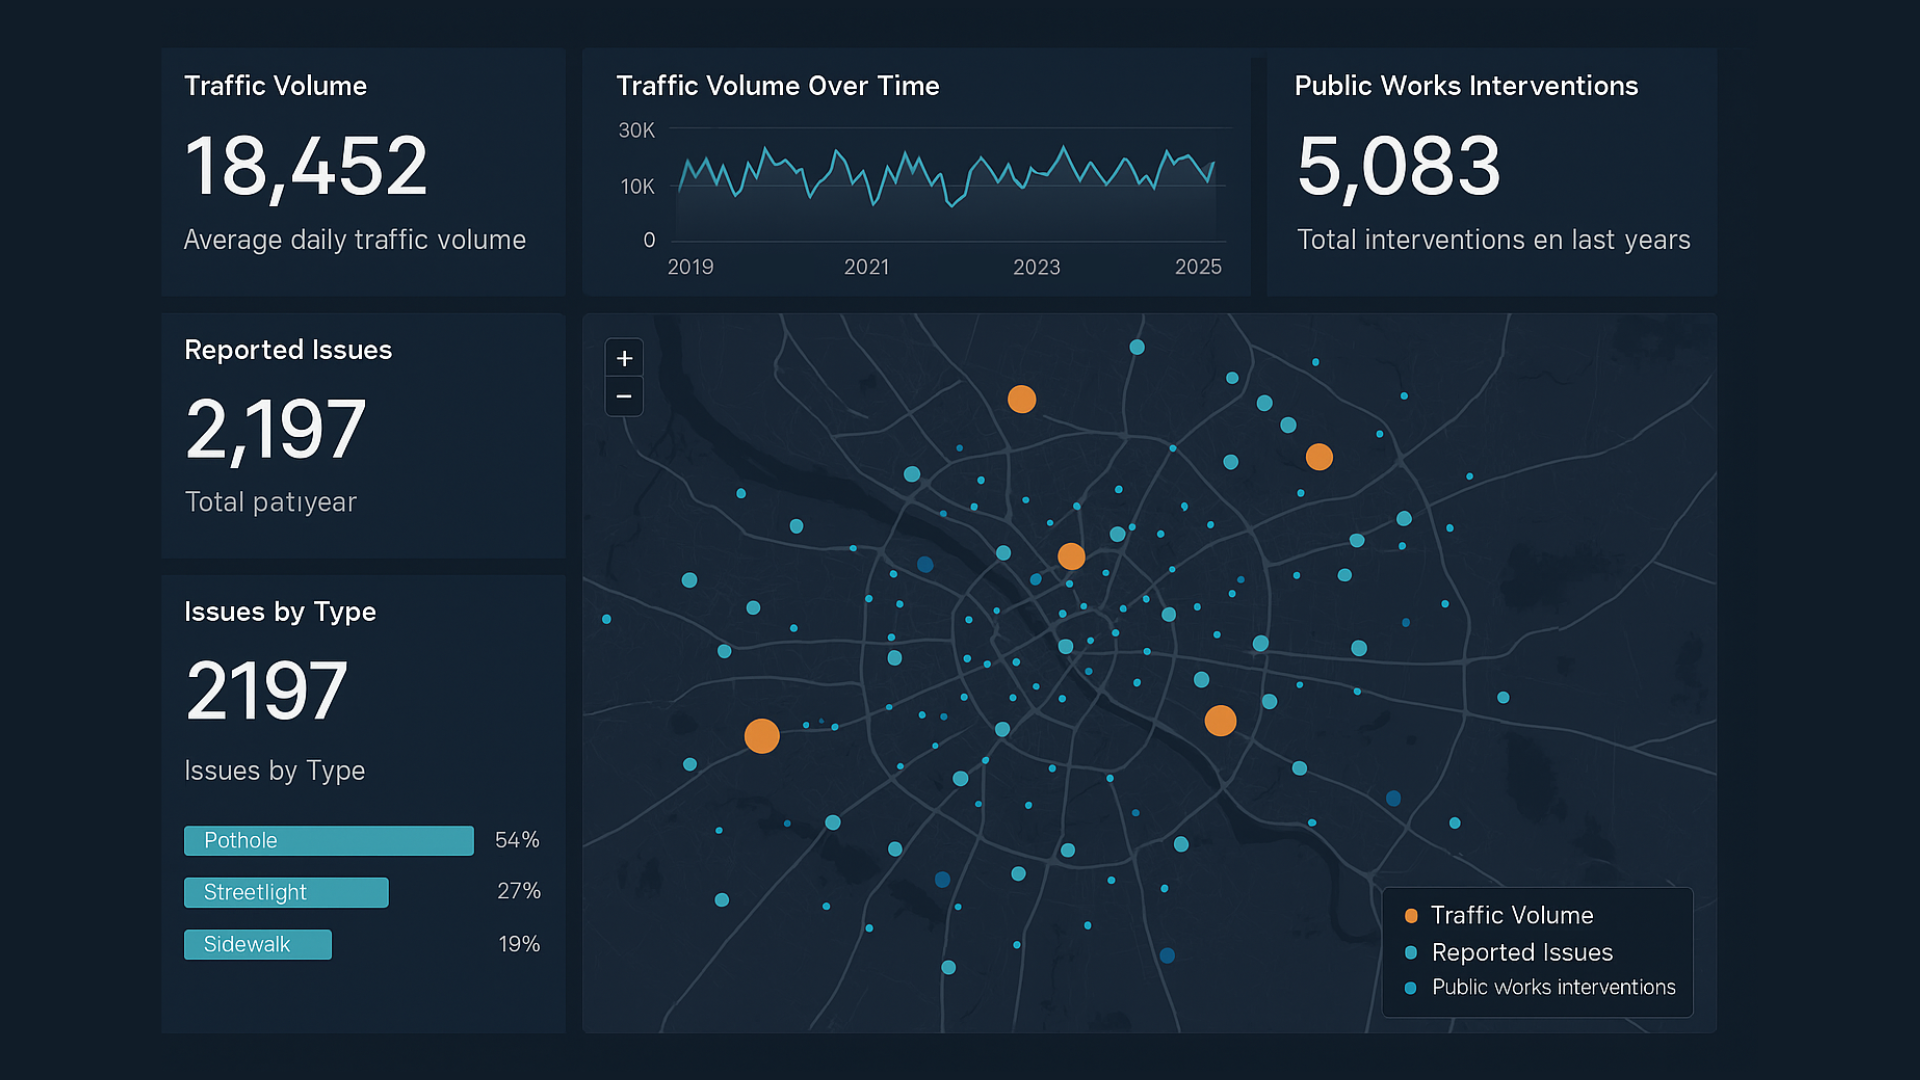Click the orange Traffic Volume legend dot
The height and width of the screenshot is (1080, 1920).
(1411, 916)
